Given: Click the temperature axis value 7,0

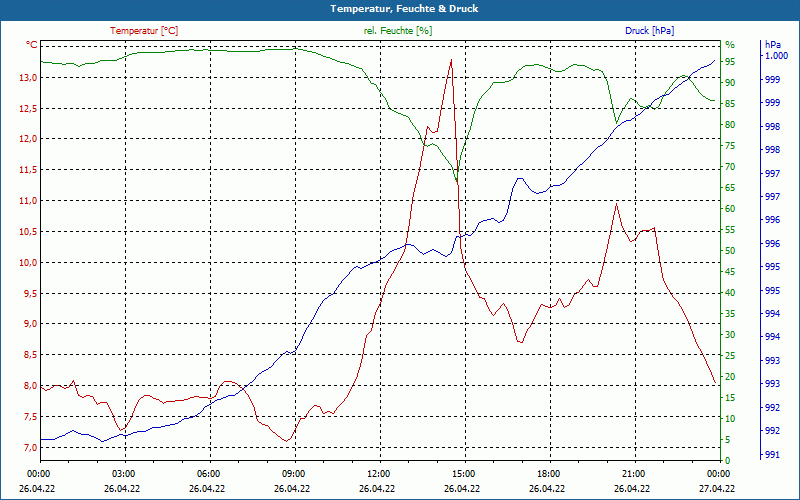Looking at the screenshot, I should coord(31,447).
